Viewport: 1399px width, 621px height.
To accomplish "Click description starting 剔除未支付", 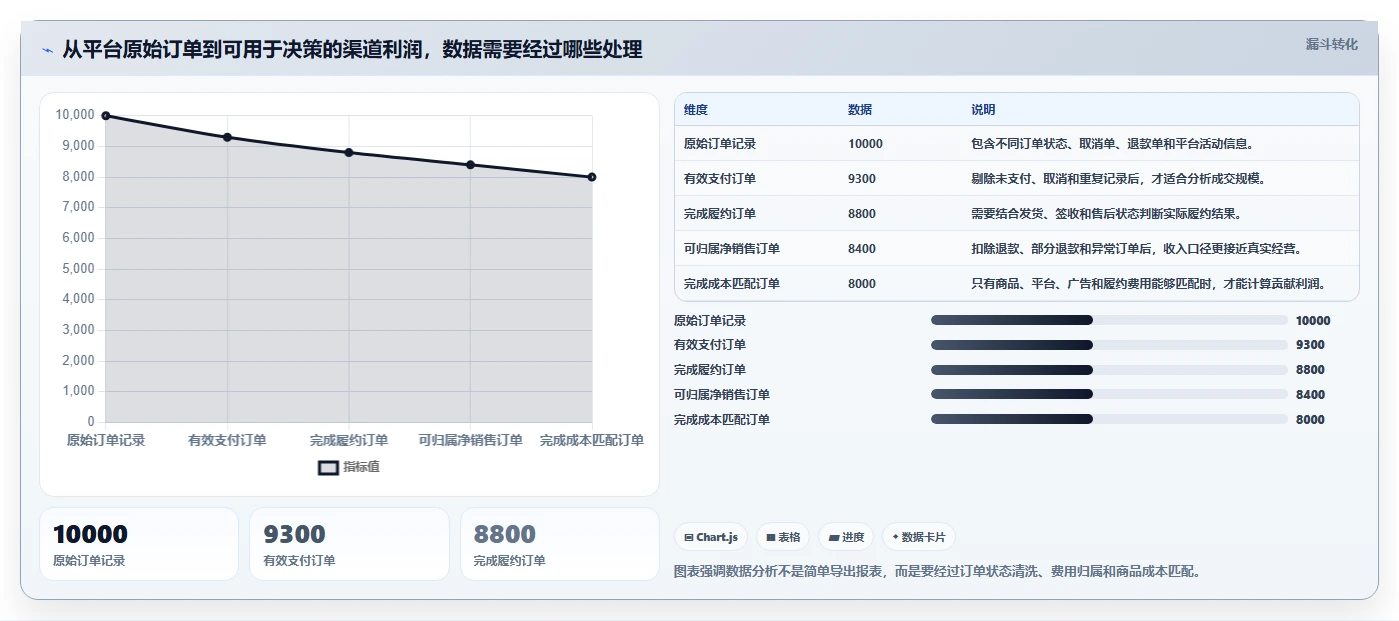I will [1119, 179].
